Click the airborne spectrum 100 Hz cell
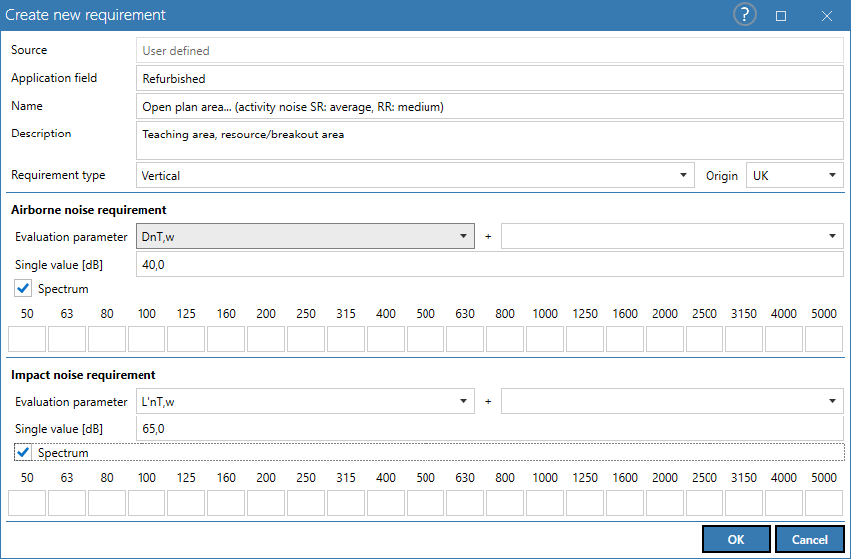The image size is (851, 559). pyautogui.click(x=147, y=339)
